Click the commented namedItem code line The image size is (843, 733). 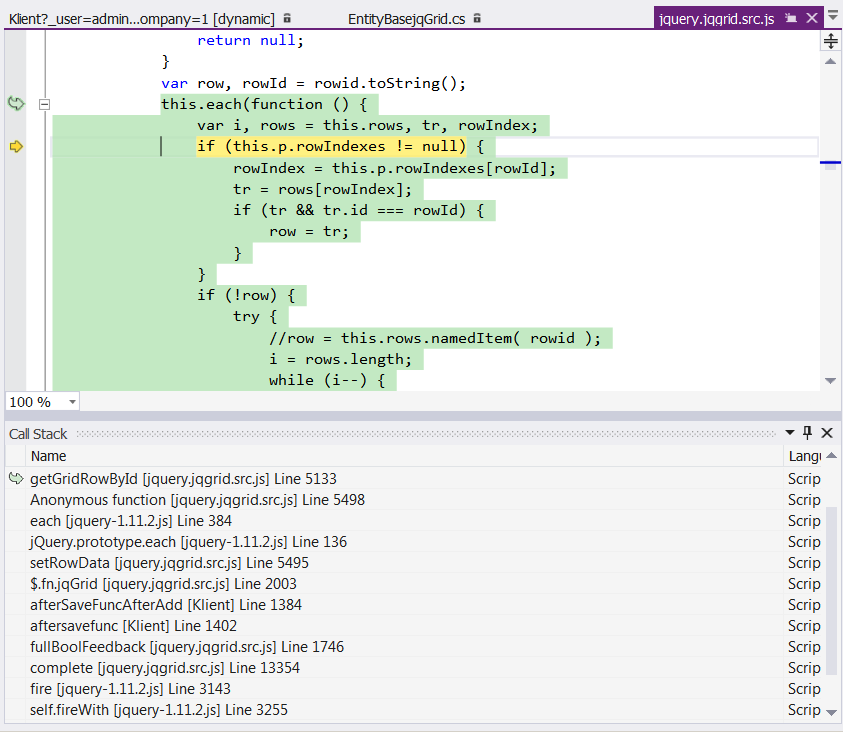coord(435,338)
